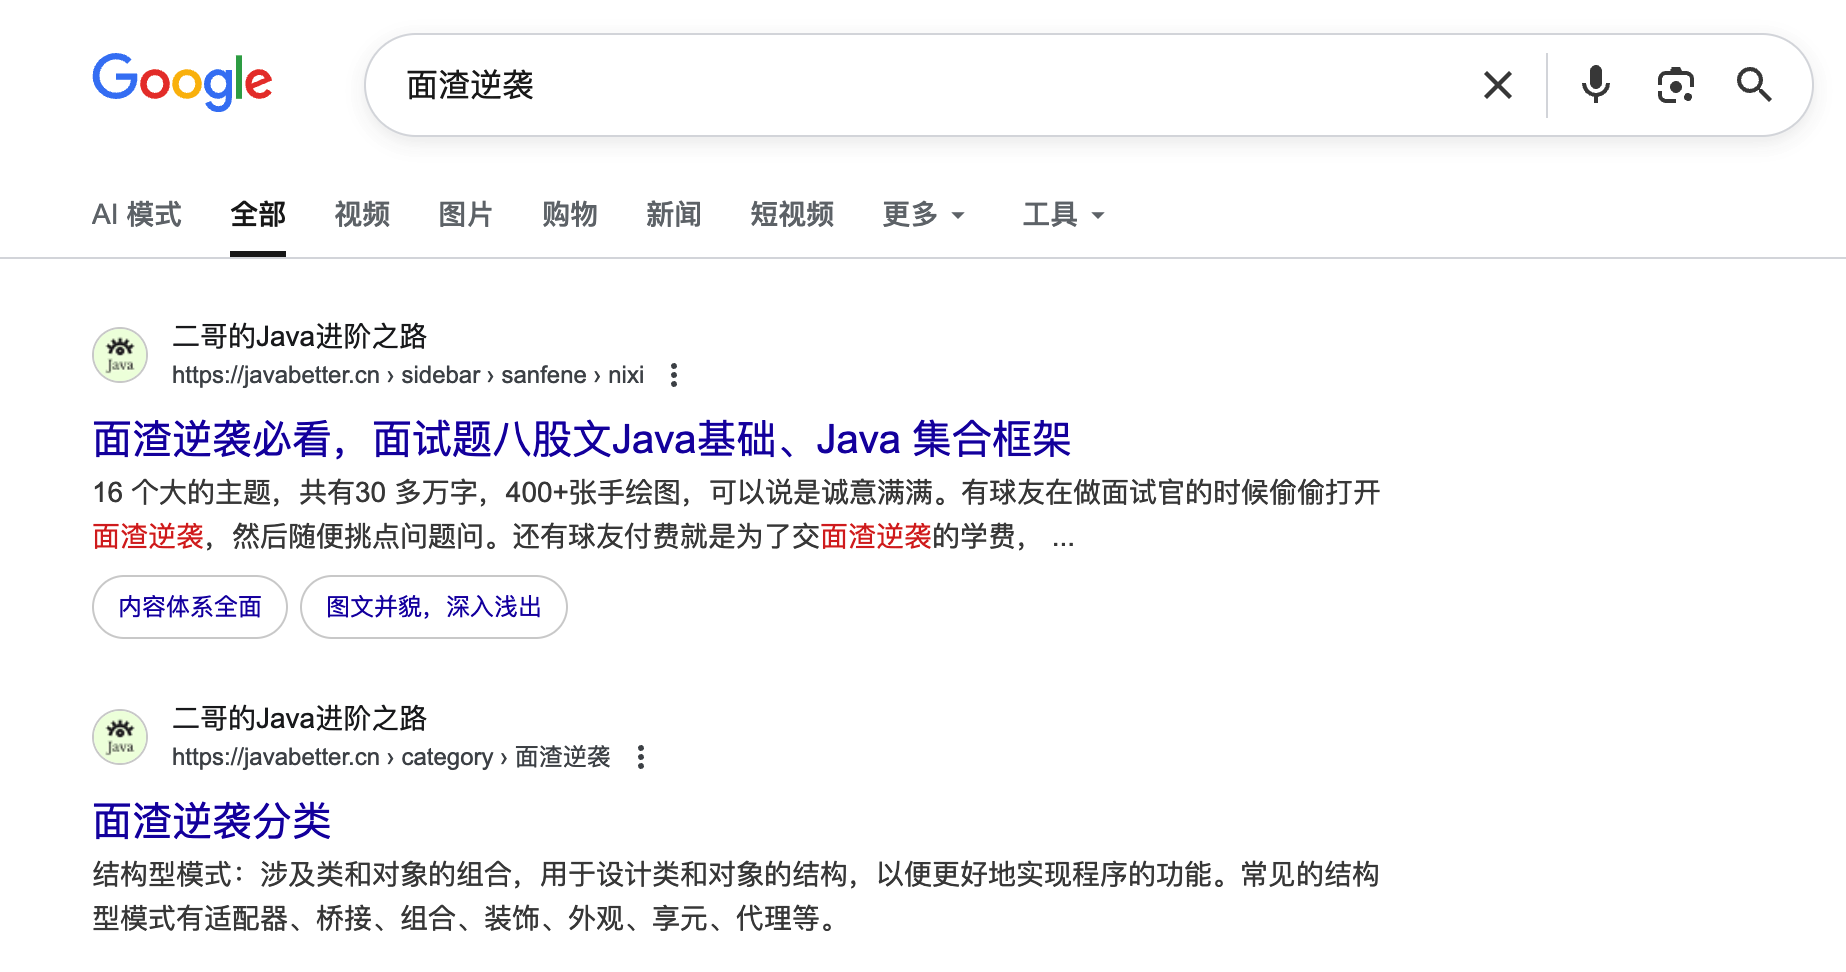
Task: Switch to the 视频 tab
Action: [x=362, y=214]
